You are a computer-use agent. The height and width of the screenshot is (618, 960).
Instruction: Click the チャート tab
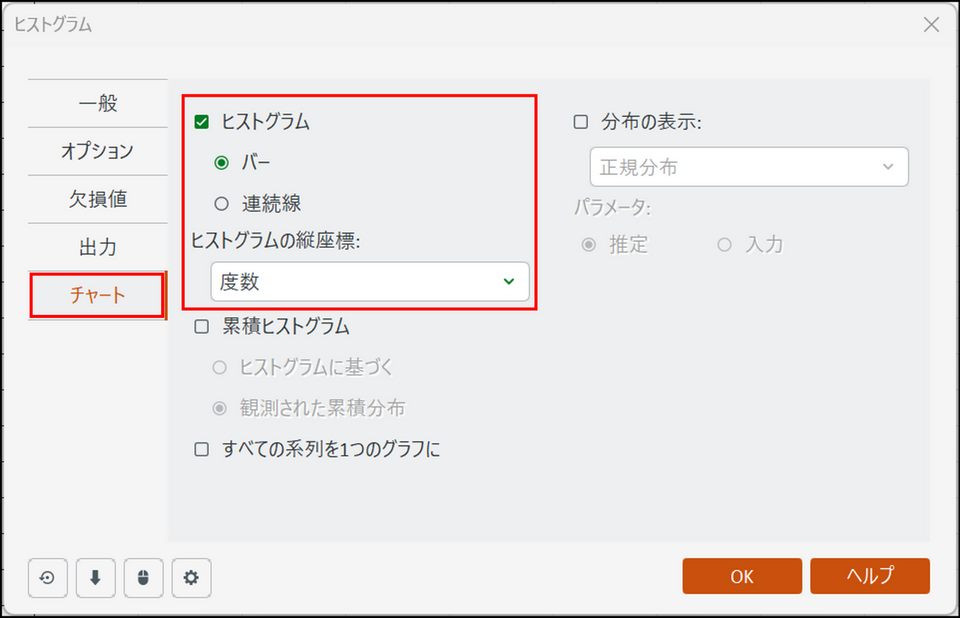click(97, 295)
